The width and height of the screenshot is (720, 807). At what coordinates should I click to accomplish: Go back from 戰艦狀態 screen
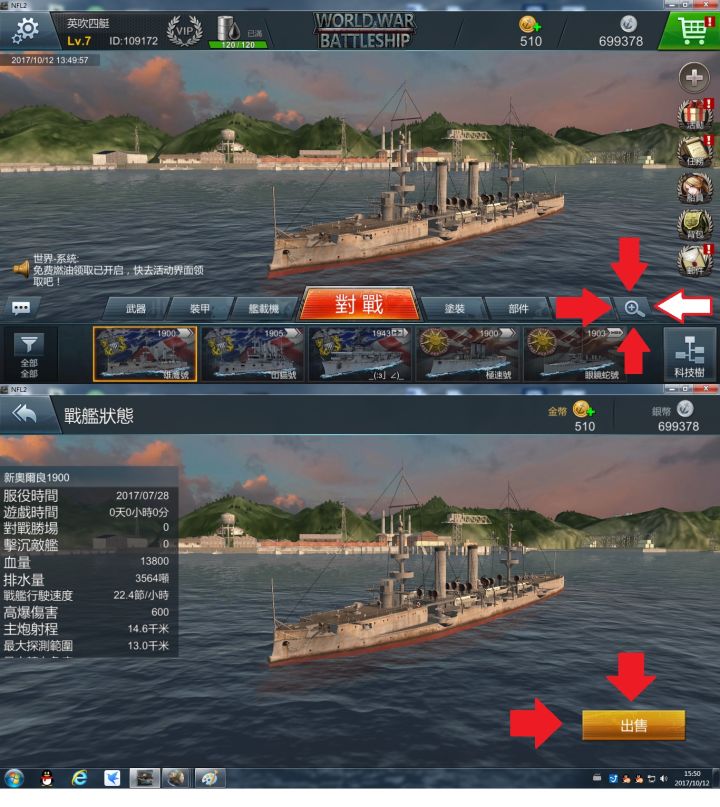coord(24,414)
